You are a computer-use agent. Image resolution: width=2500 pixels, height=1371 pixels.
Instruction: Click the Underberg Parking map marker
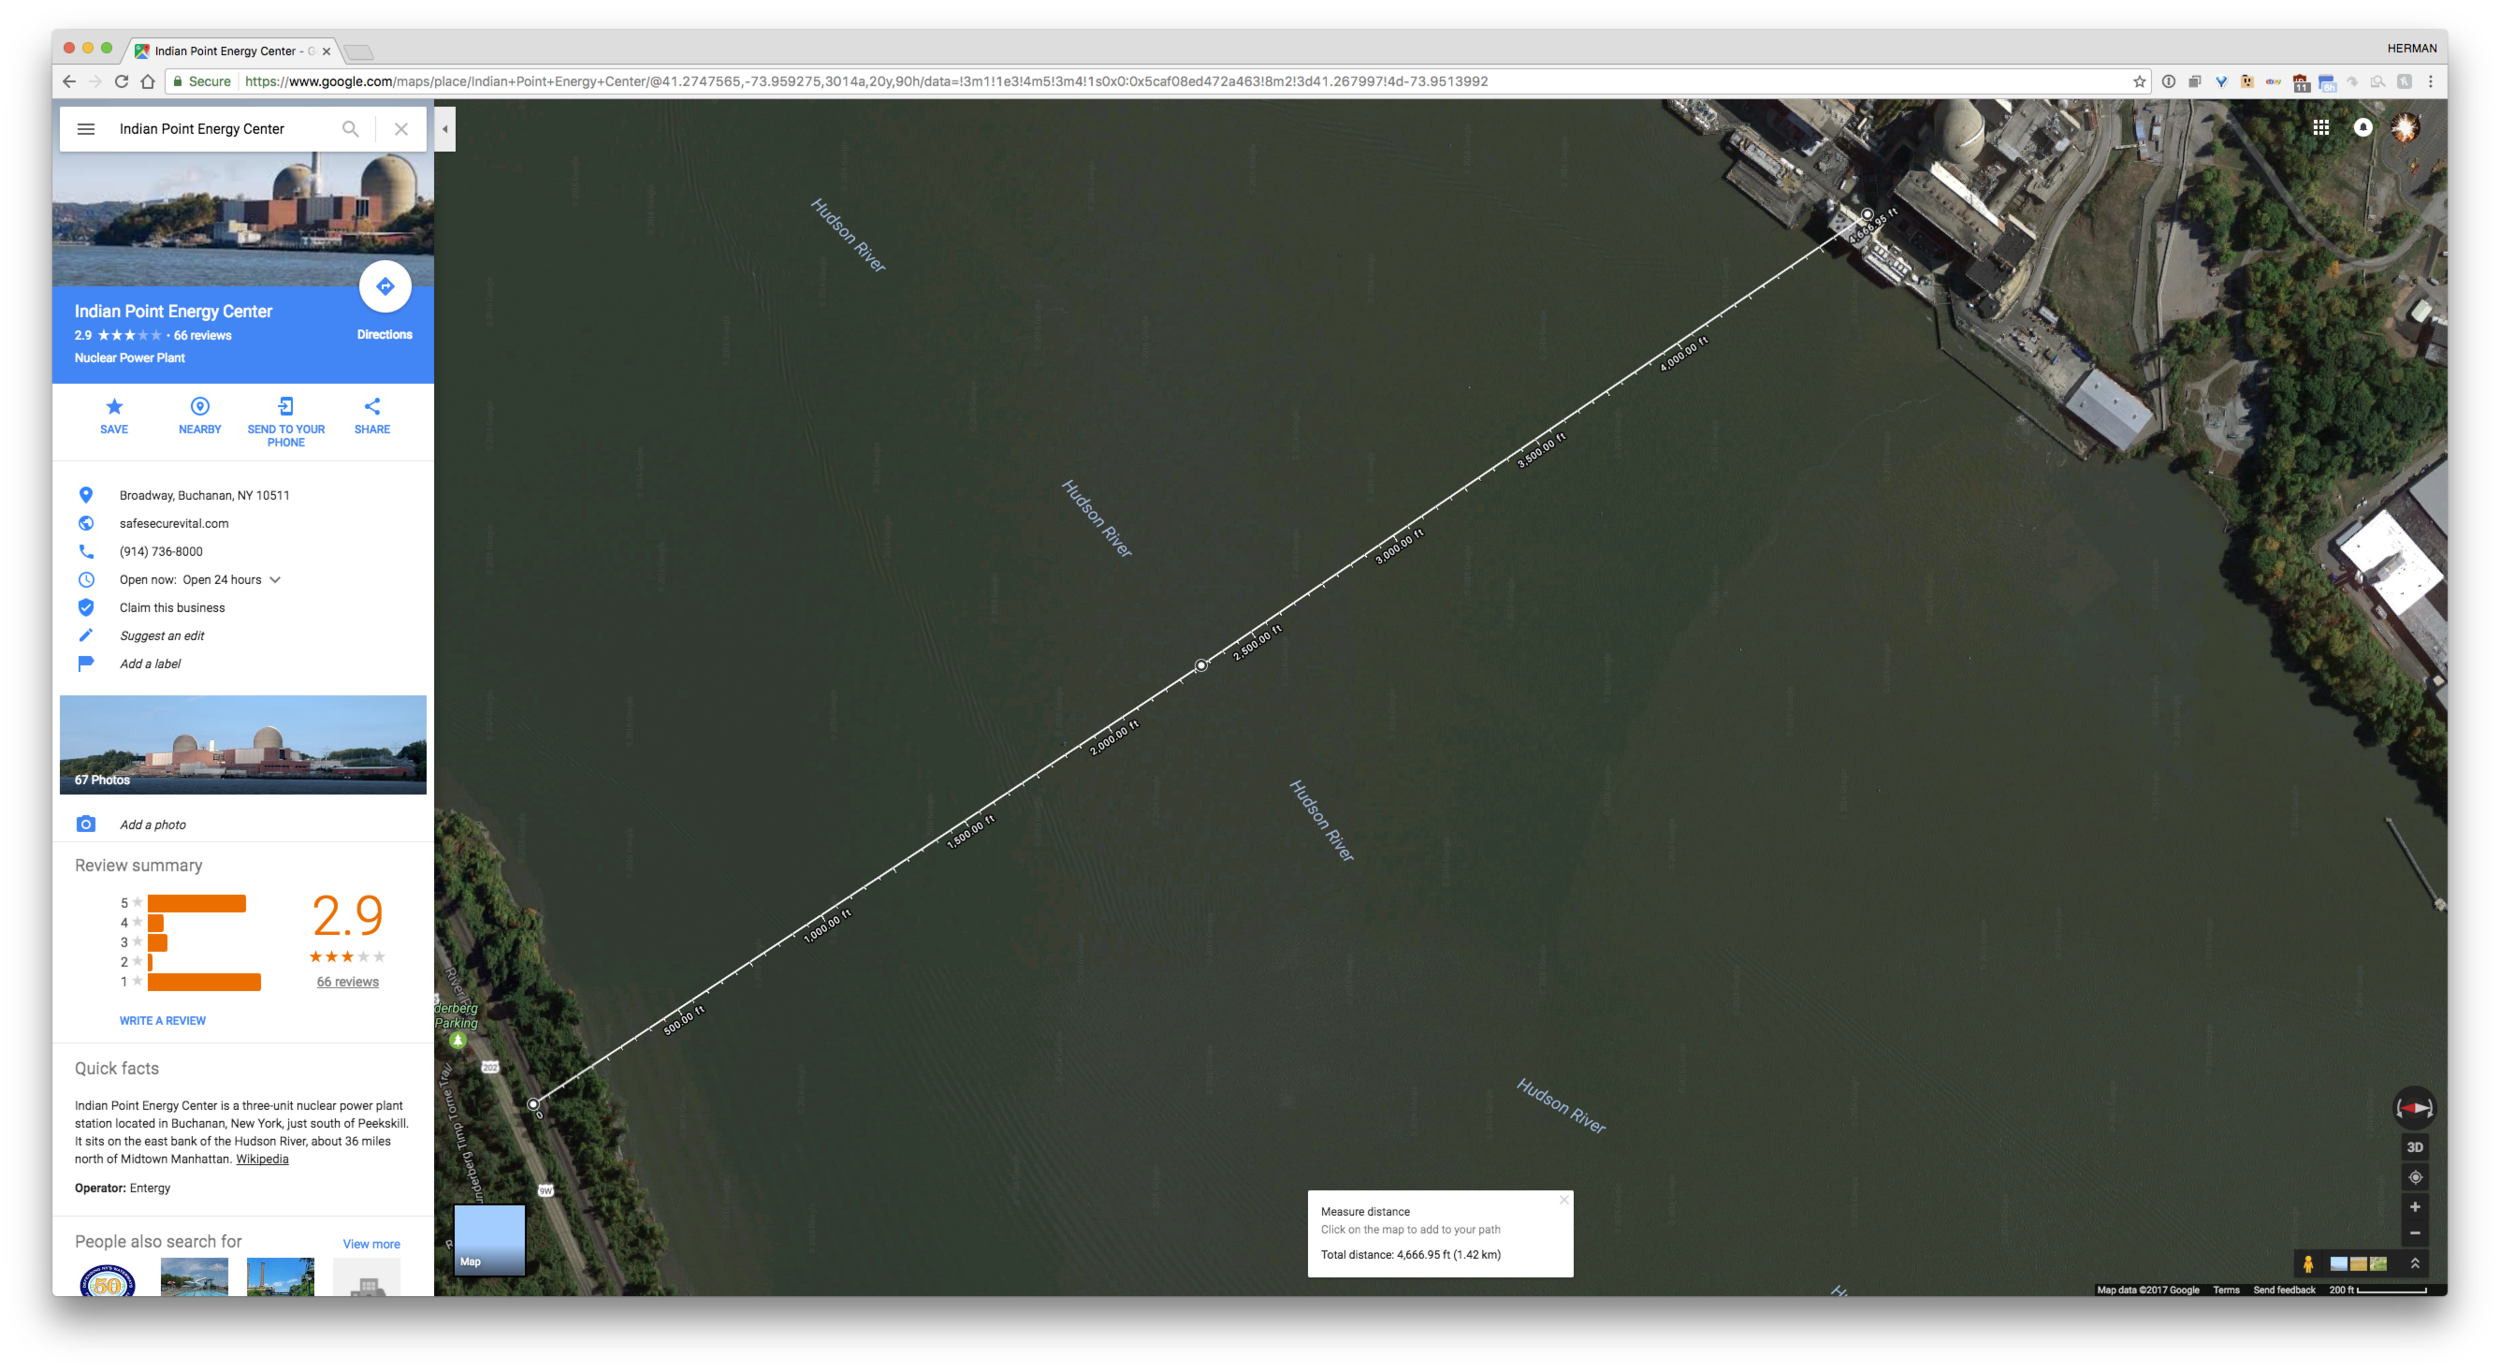[458, 1040]
